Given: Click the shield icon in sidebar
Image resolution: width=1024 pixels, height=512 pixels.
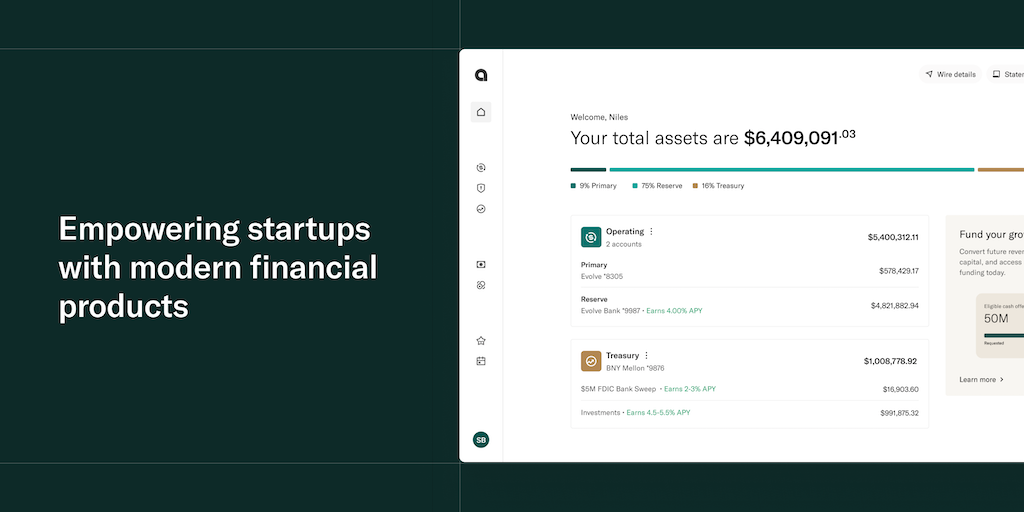Looking at the screenshot, I should click(x=481, y=188).
